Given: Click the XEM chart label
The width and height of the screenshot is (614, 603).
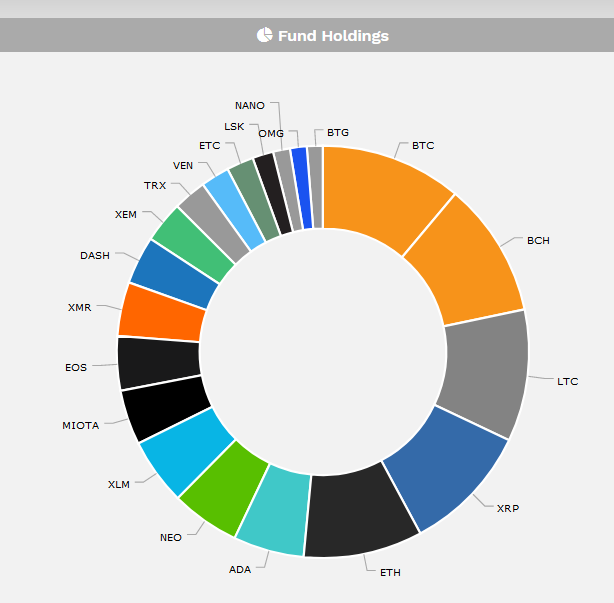Looking at the screenshot, I should [x=126, y=214].
